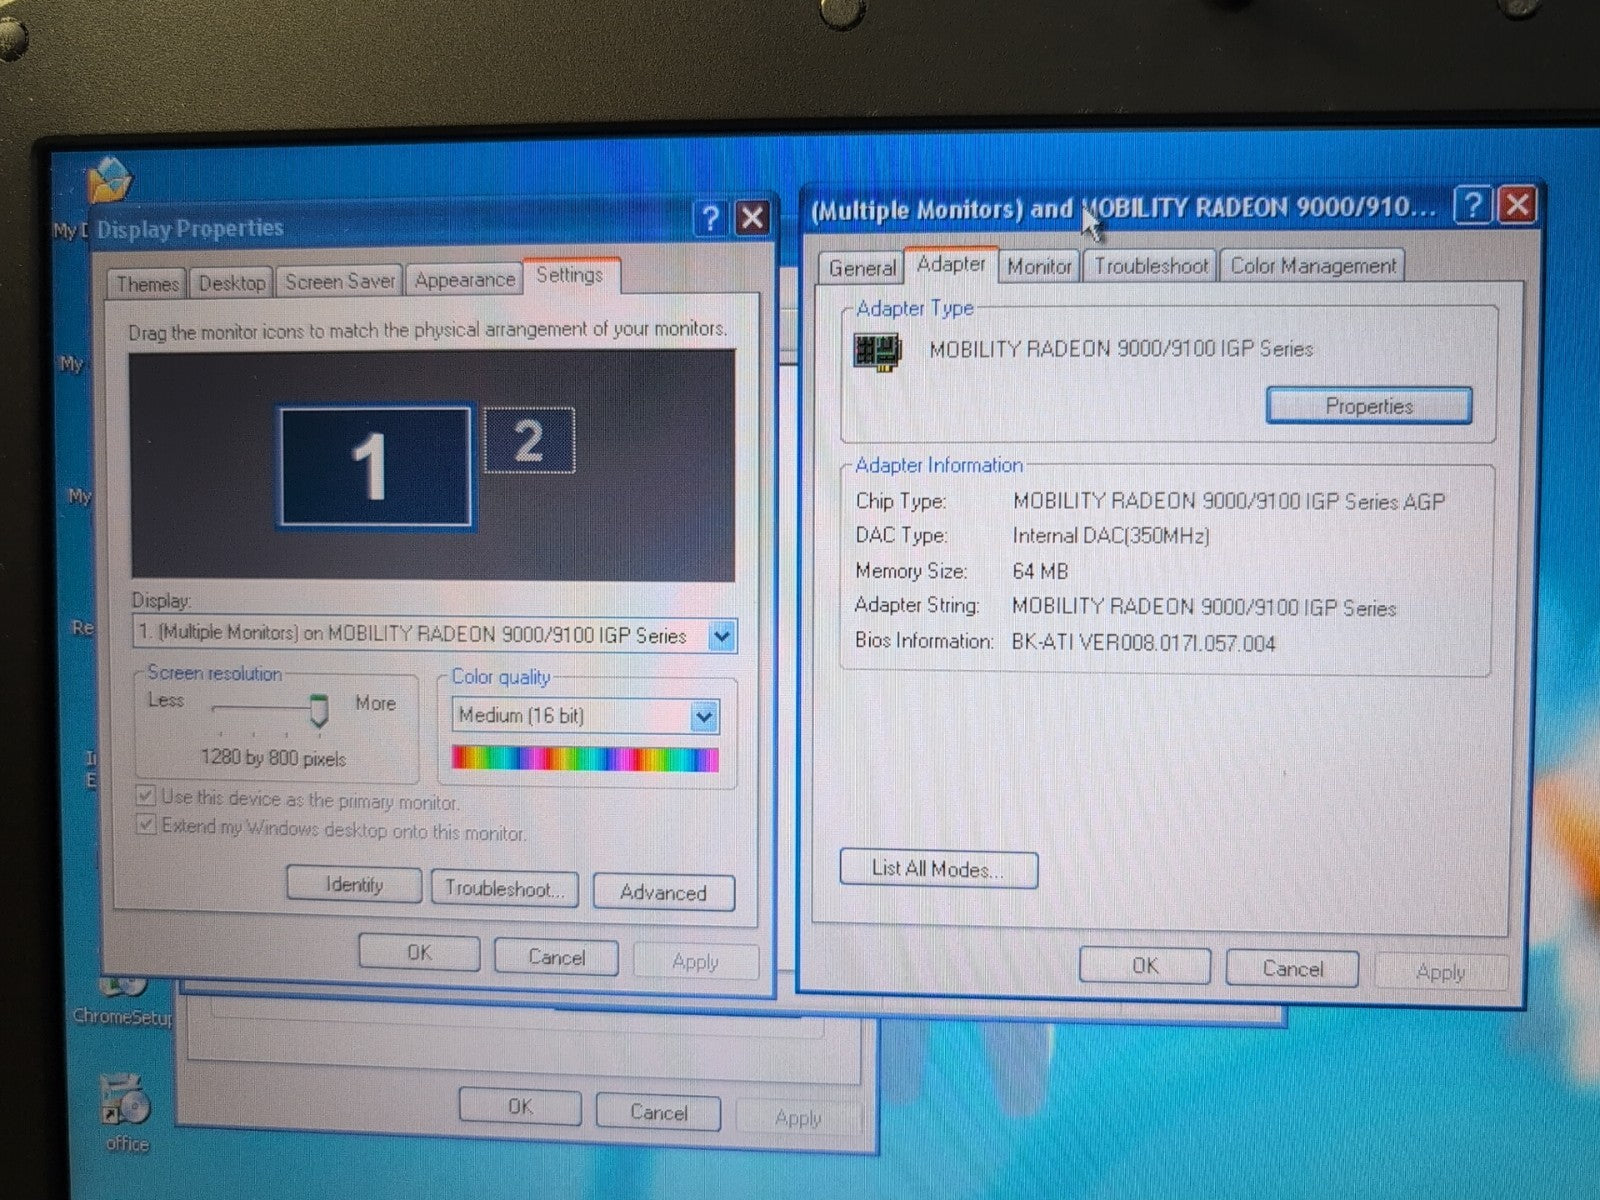Click Apply in Display Properties

[695, 962]
